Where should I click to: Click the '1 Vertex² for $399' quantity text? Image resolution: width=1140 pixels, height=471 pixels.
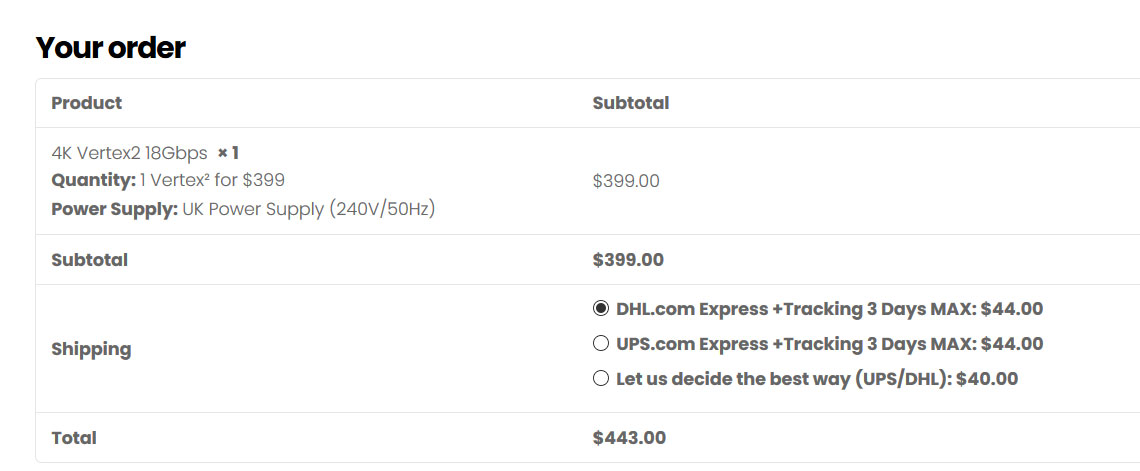click(x=212, y=180)
